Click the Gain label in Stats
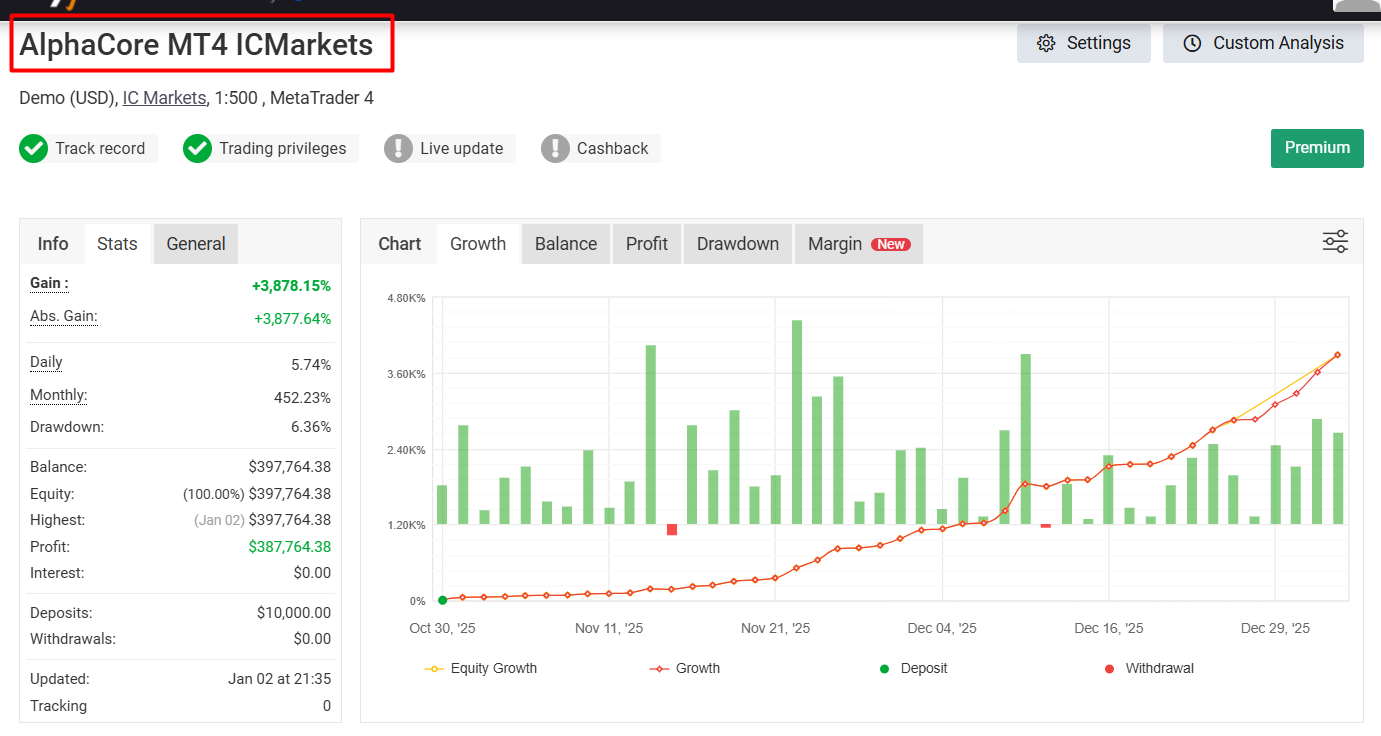1381x736 pixels. pyautogui.click(x=49, y=283)
